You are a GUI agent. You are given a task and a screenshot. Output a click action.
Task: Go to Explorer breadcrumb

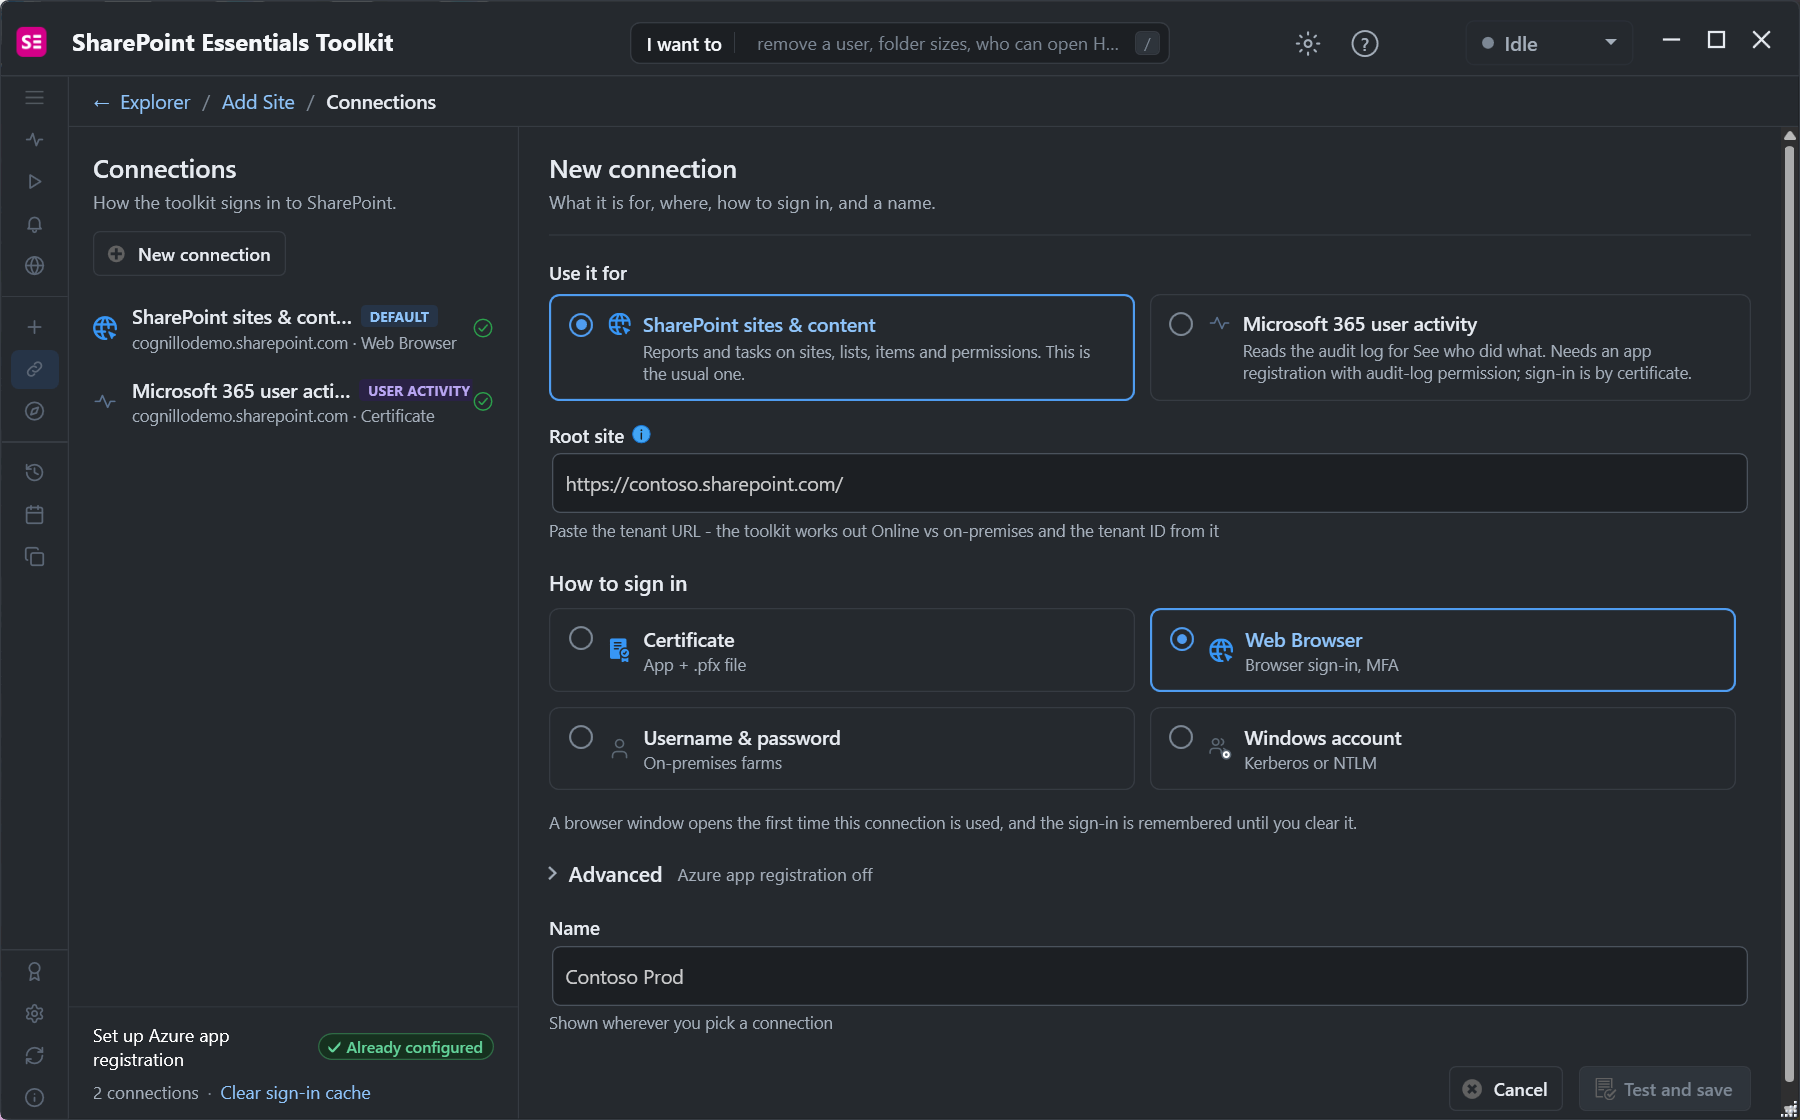(x=154, y=102)
